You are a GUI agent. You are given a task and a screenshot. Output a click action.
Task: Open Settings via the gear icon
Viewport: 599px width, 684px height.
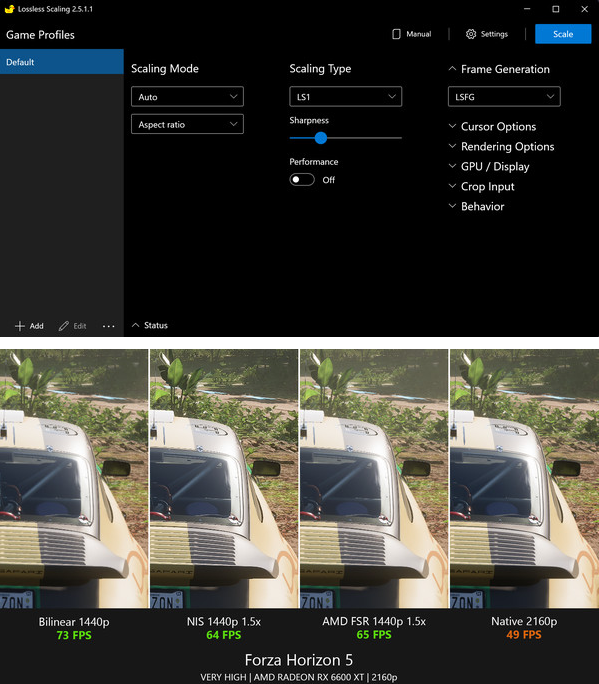(x=471, y=34)
